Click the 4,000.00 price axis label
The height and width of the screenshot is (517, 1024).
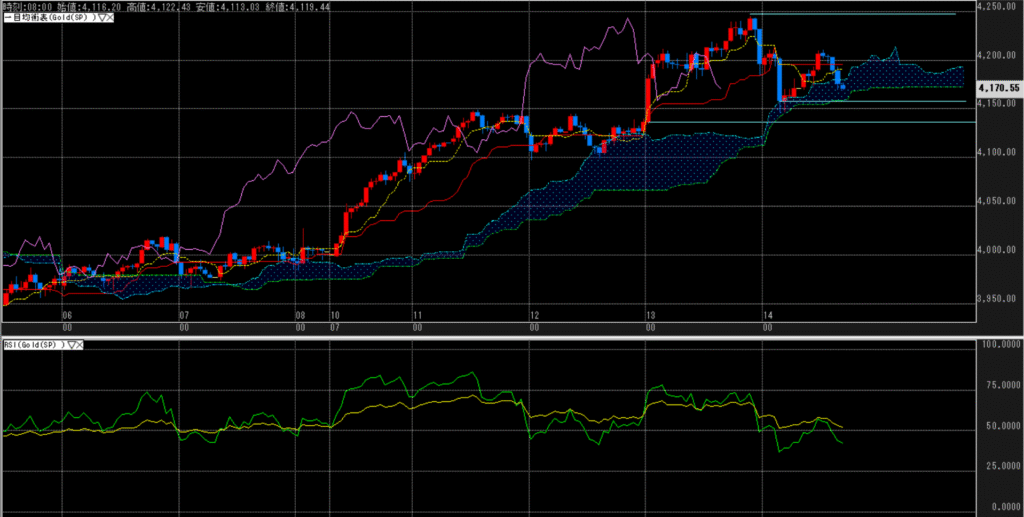tap(1001, 250)
